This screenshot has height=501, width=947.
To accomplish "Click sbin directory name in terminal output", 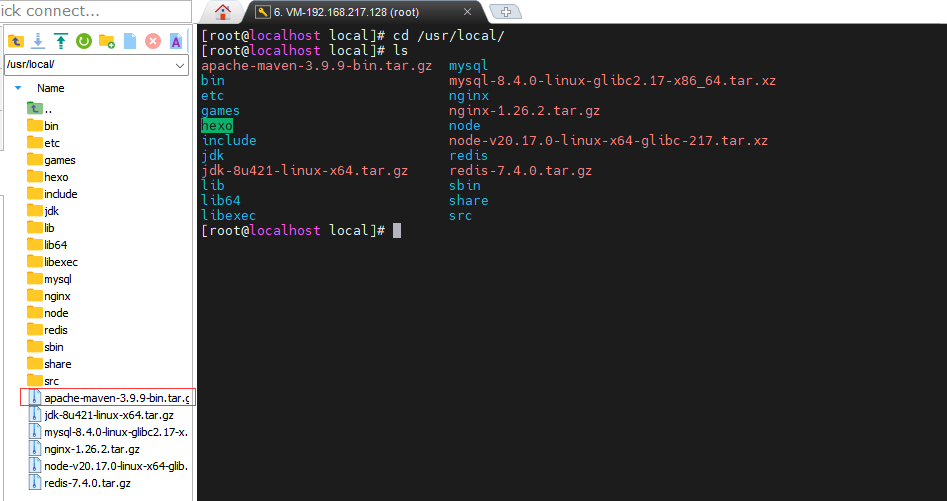I will click(464, 185).
